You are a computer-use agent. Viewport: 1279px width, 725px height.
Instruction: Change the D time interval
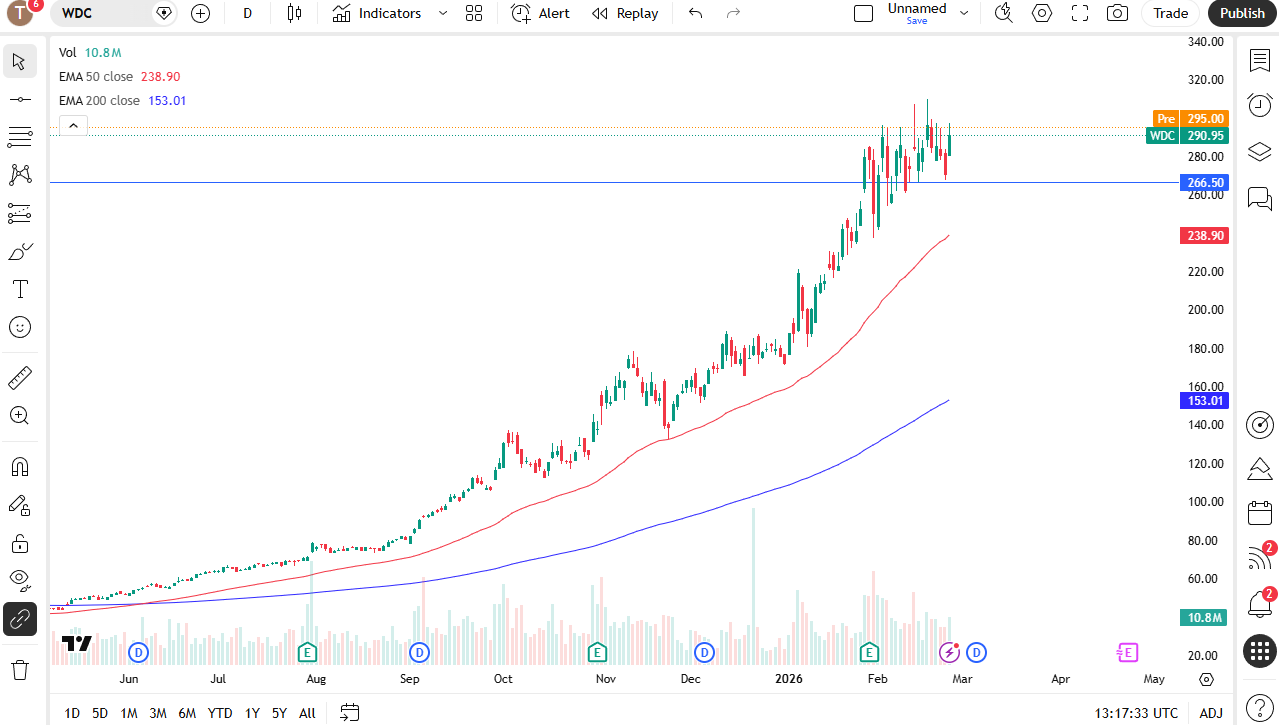click(x=248, y=13)
